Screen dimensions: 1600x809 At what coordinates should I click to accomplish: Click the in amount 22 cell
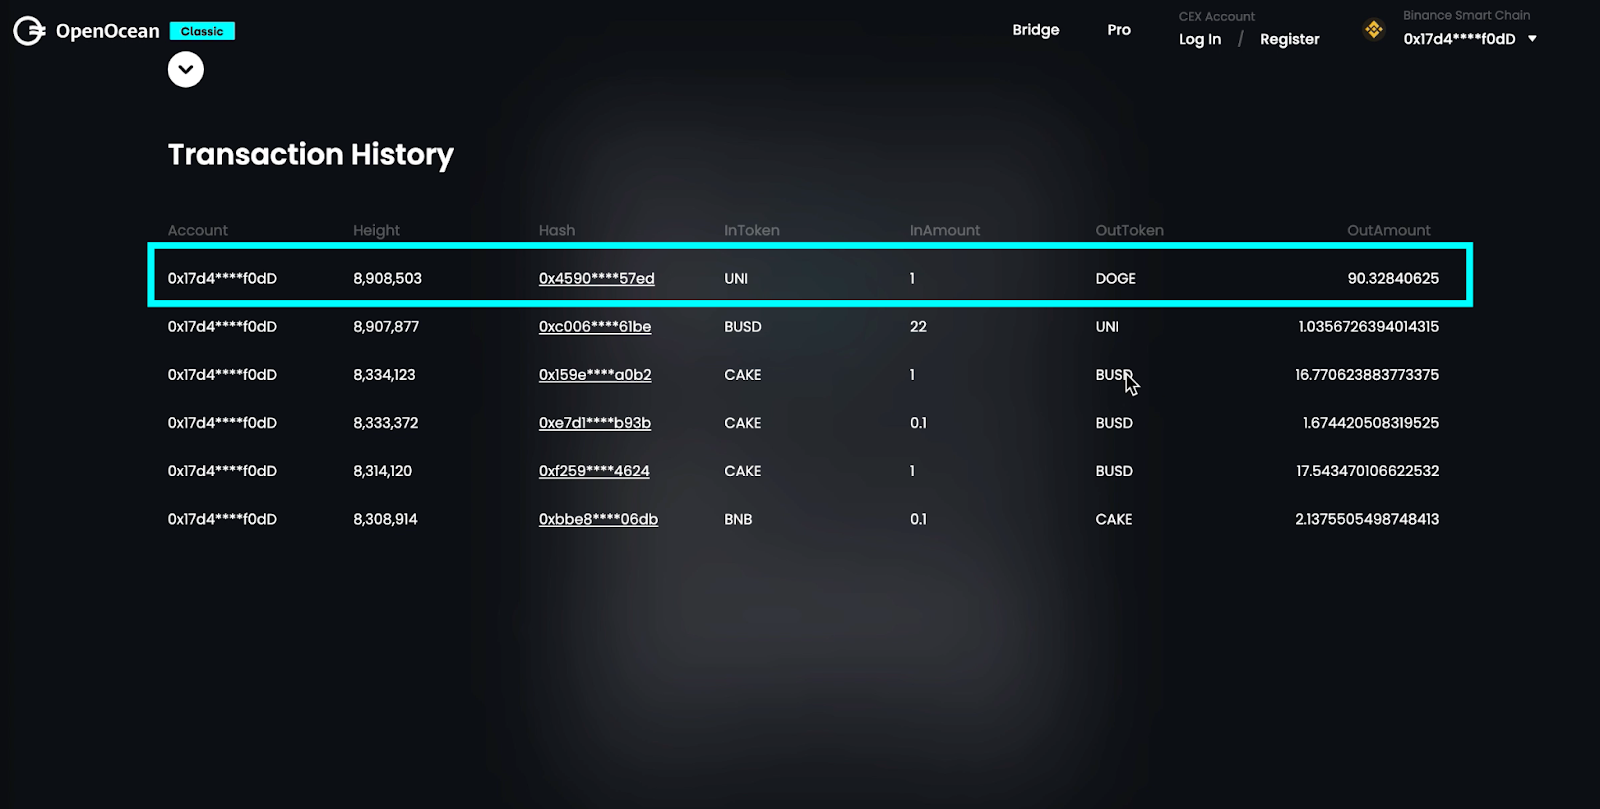coord(918,326)
